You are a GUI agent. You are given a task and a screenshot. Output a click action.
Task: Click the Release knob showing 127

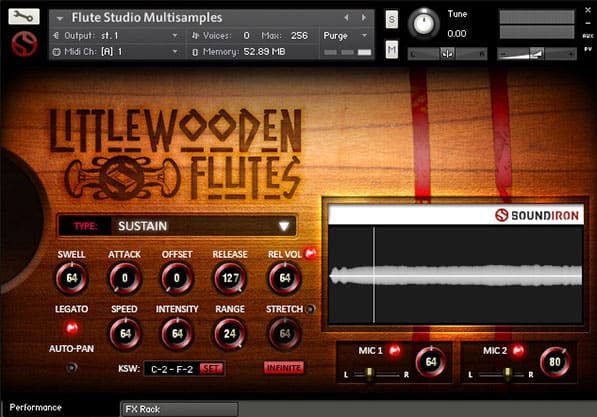(x=230, y=278)
